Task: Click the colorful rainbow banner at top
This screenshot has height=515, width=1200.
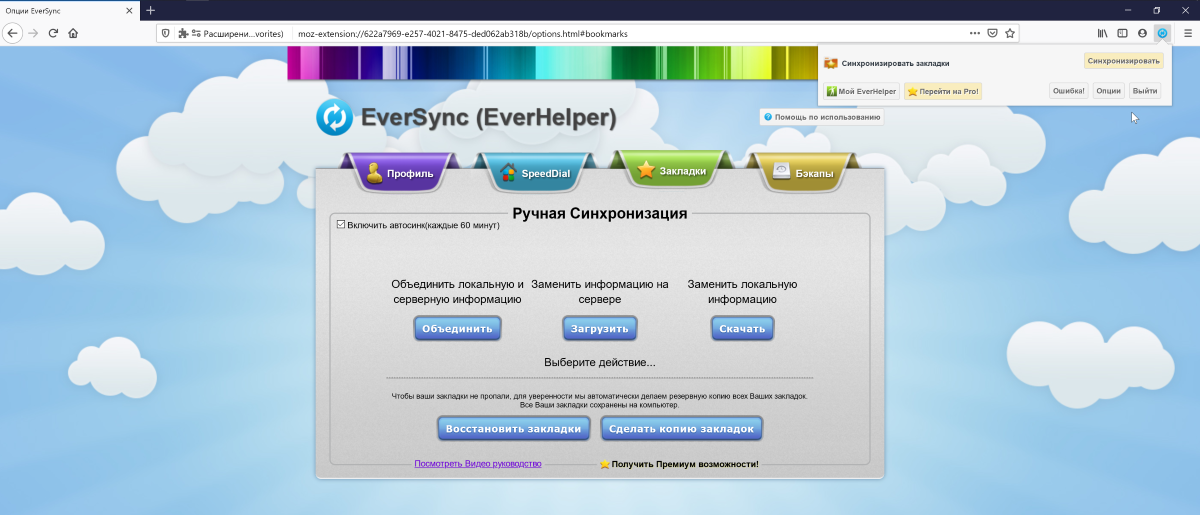Action: click(x=552, y=62)
